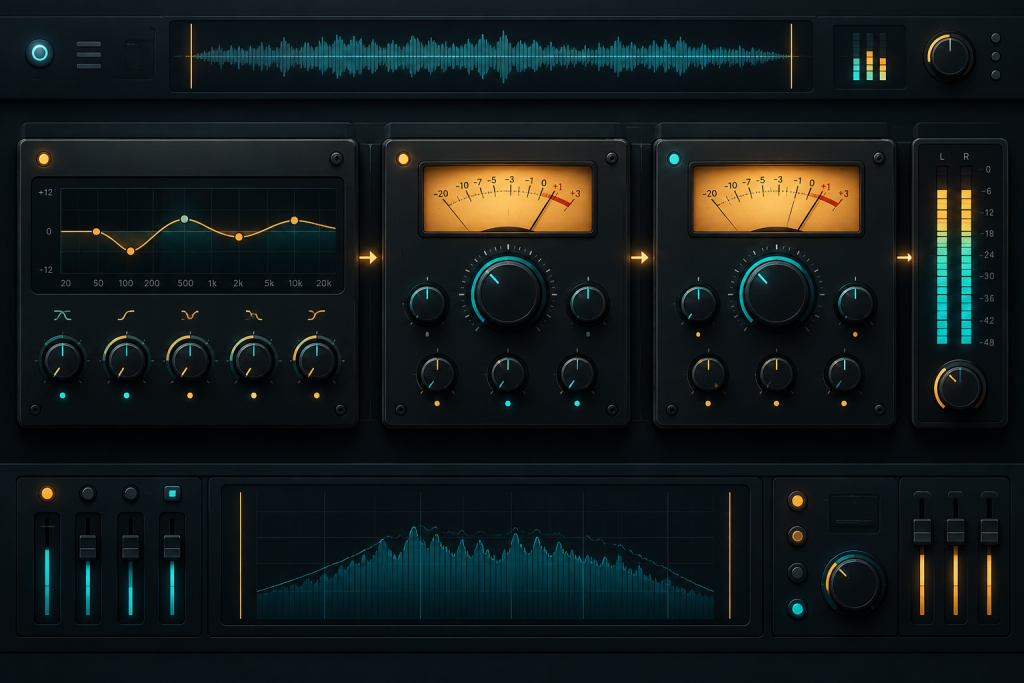Click the cyan square button above the fourth cyan fader
Viewport: 1024px width, 683px height.
[x=172, y=493]
